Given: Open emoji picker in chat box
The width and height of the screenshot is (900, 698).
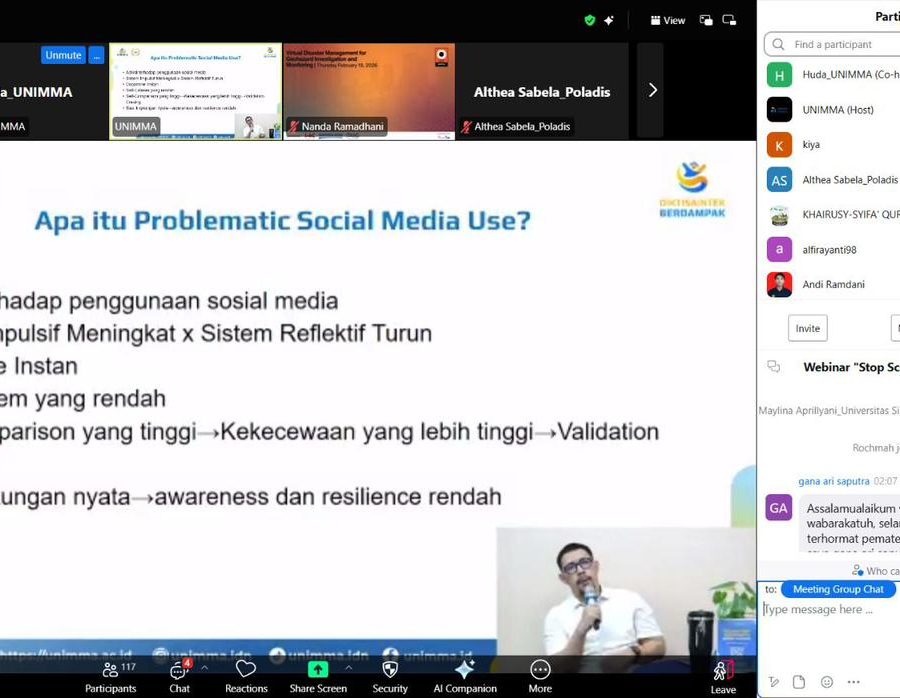Looking at the screenshot, I should point(826,682).
